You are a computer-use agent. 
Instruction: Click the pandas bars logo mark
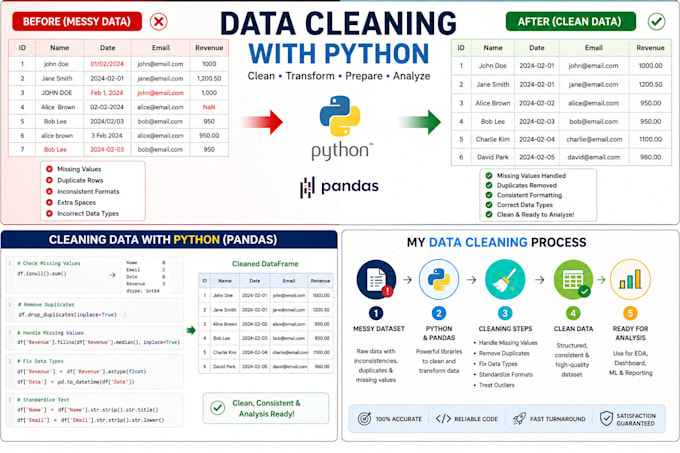[307, 187]
